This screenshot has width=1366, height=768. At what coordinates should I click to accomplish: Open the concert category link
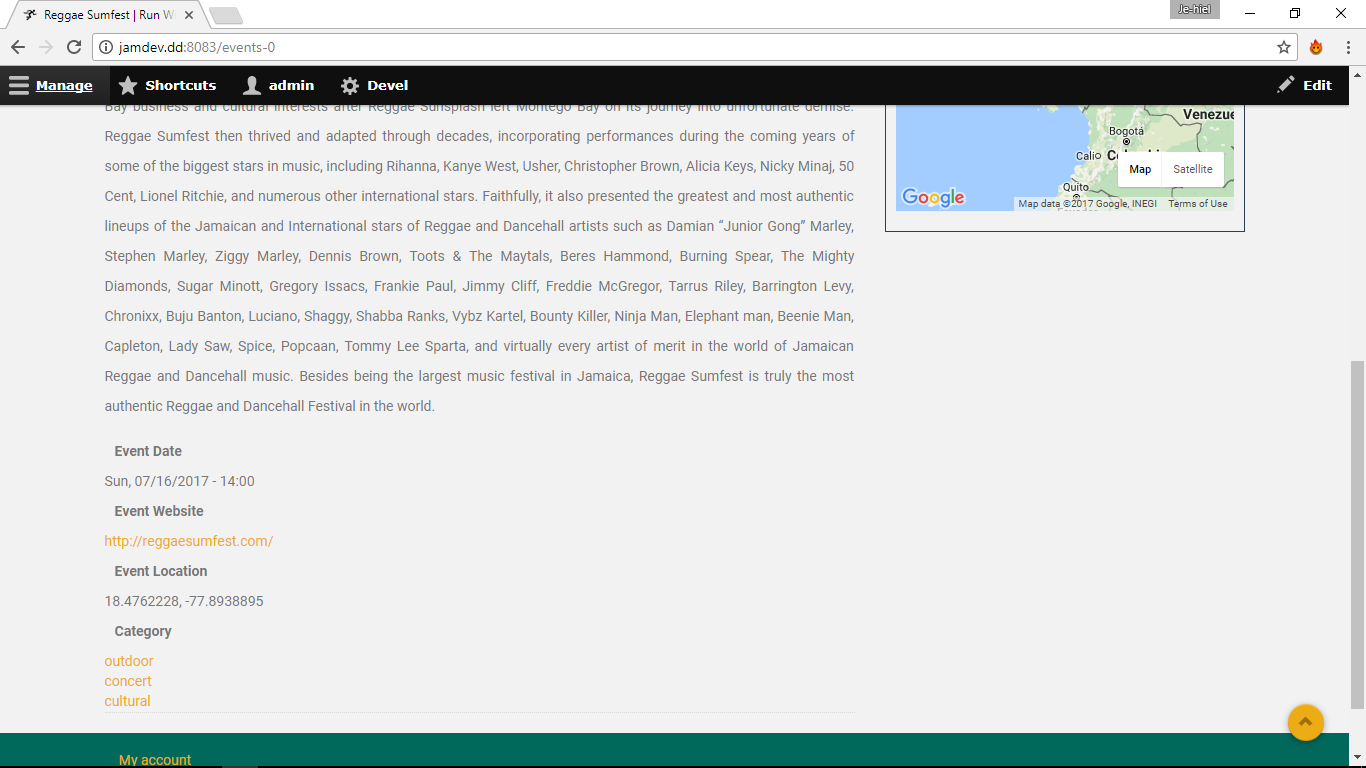coord(128,681)
